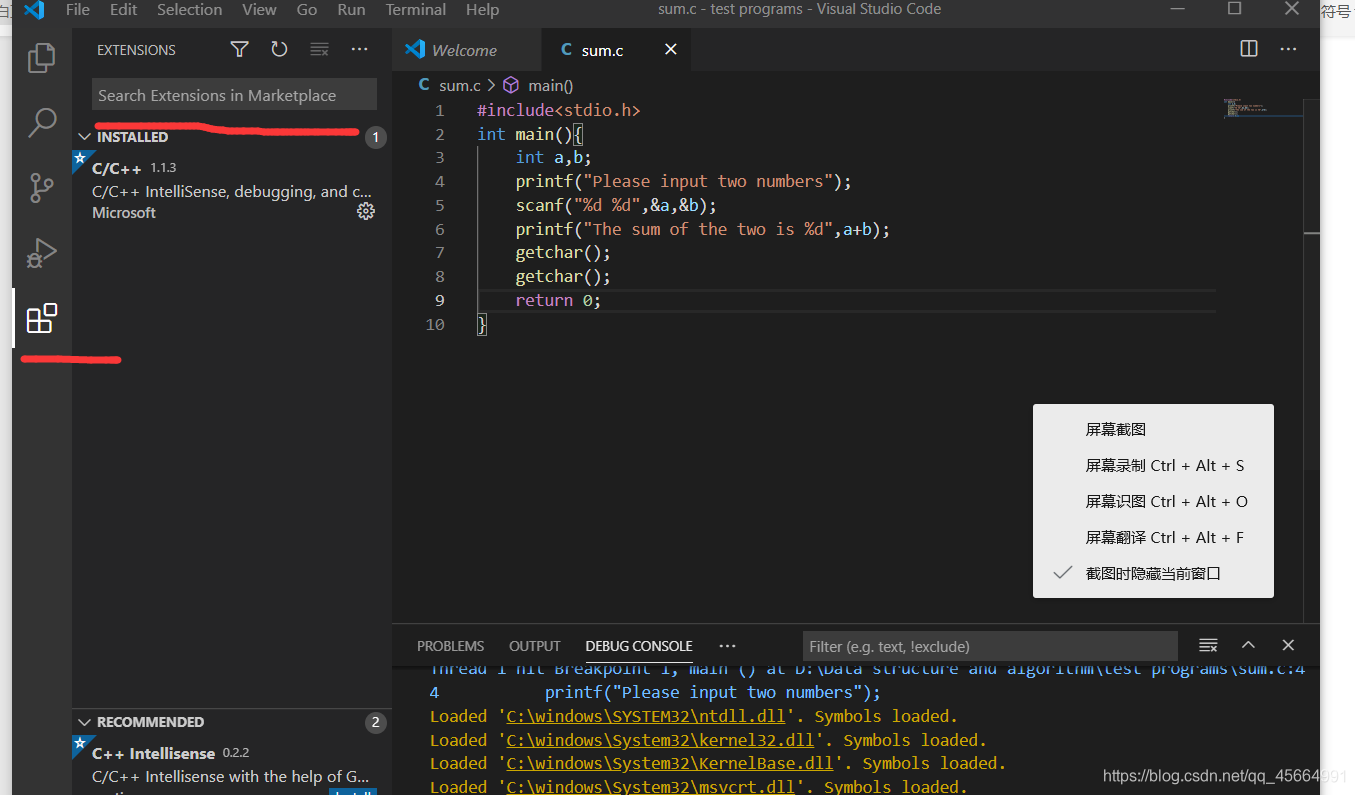Click main() in the breadcrumb
Viewport: 1355px width, 795px height.
(x=550, y=85)
